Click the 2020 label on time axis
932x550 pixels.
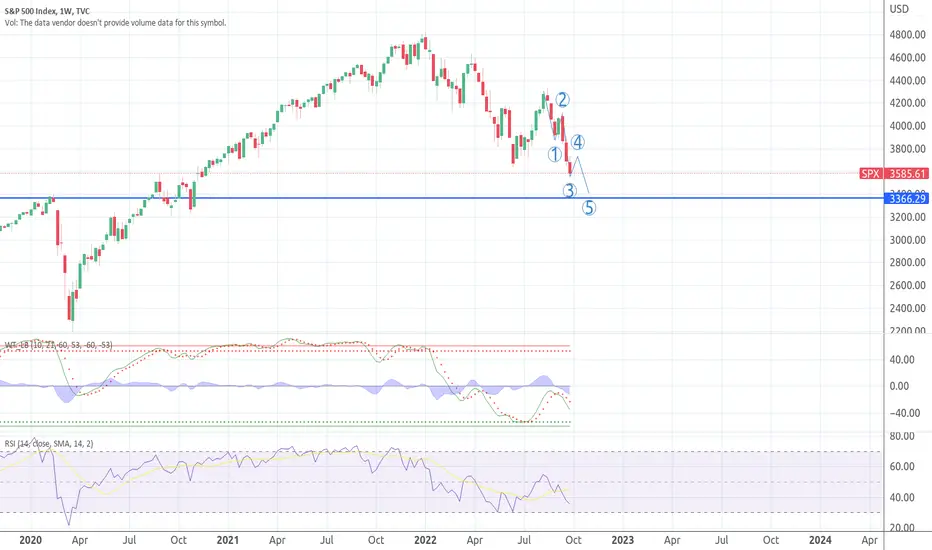pos(30,540)
